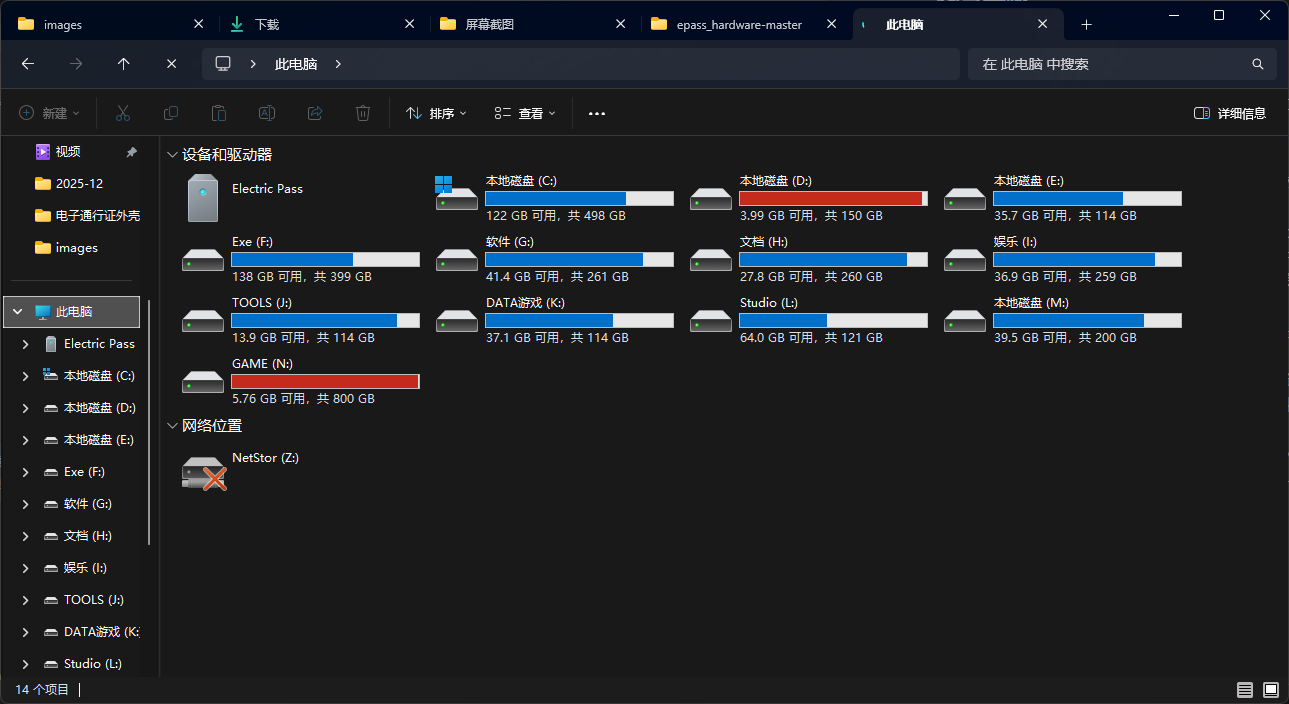The image size is (1289, 704).
Task: Click the Up arrow navigation button
Action: pos(124,63)
